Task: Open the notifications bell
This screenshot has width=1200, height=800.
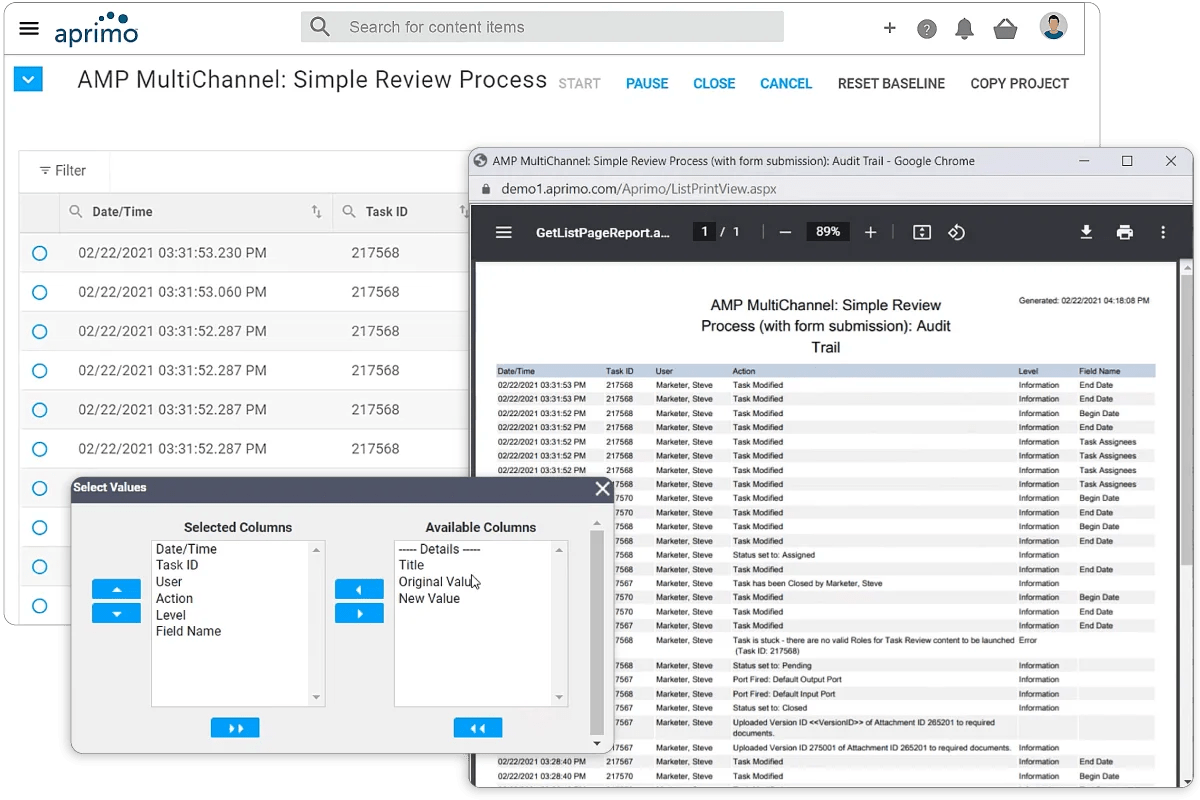Action: click(964, 29)
